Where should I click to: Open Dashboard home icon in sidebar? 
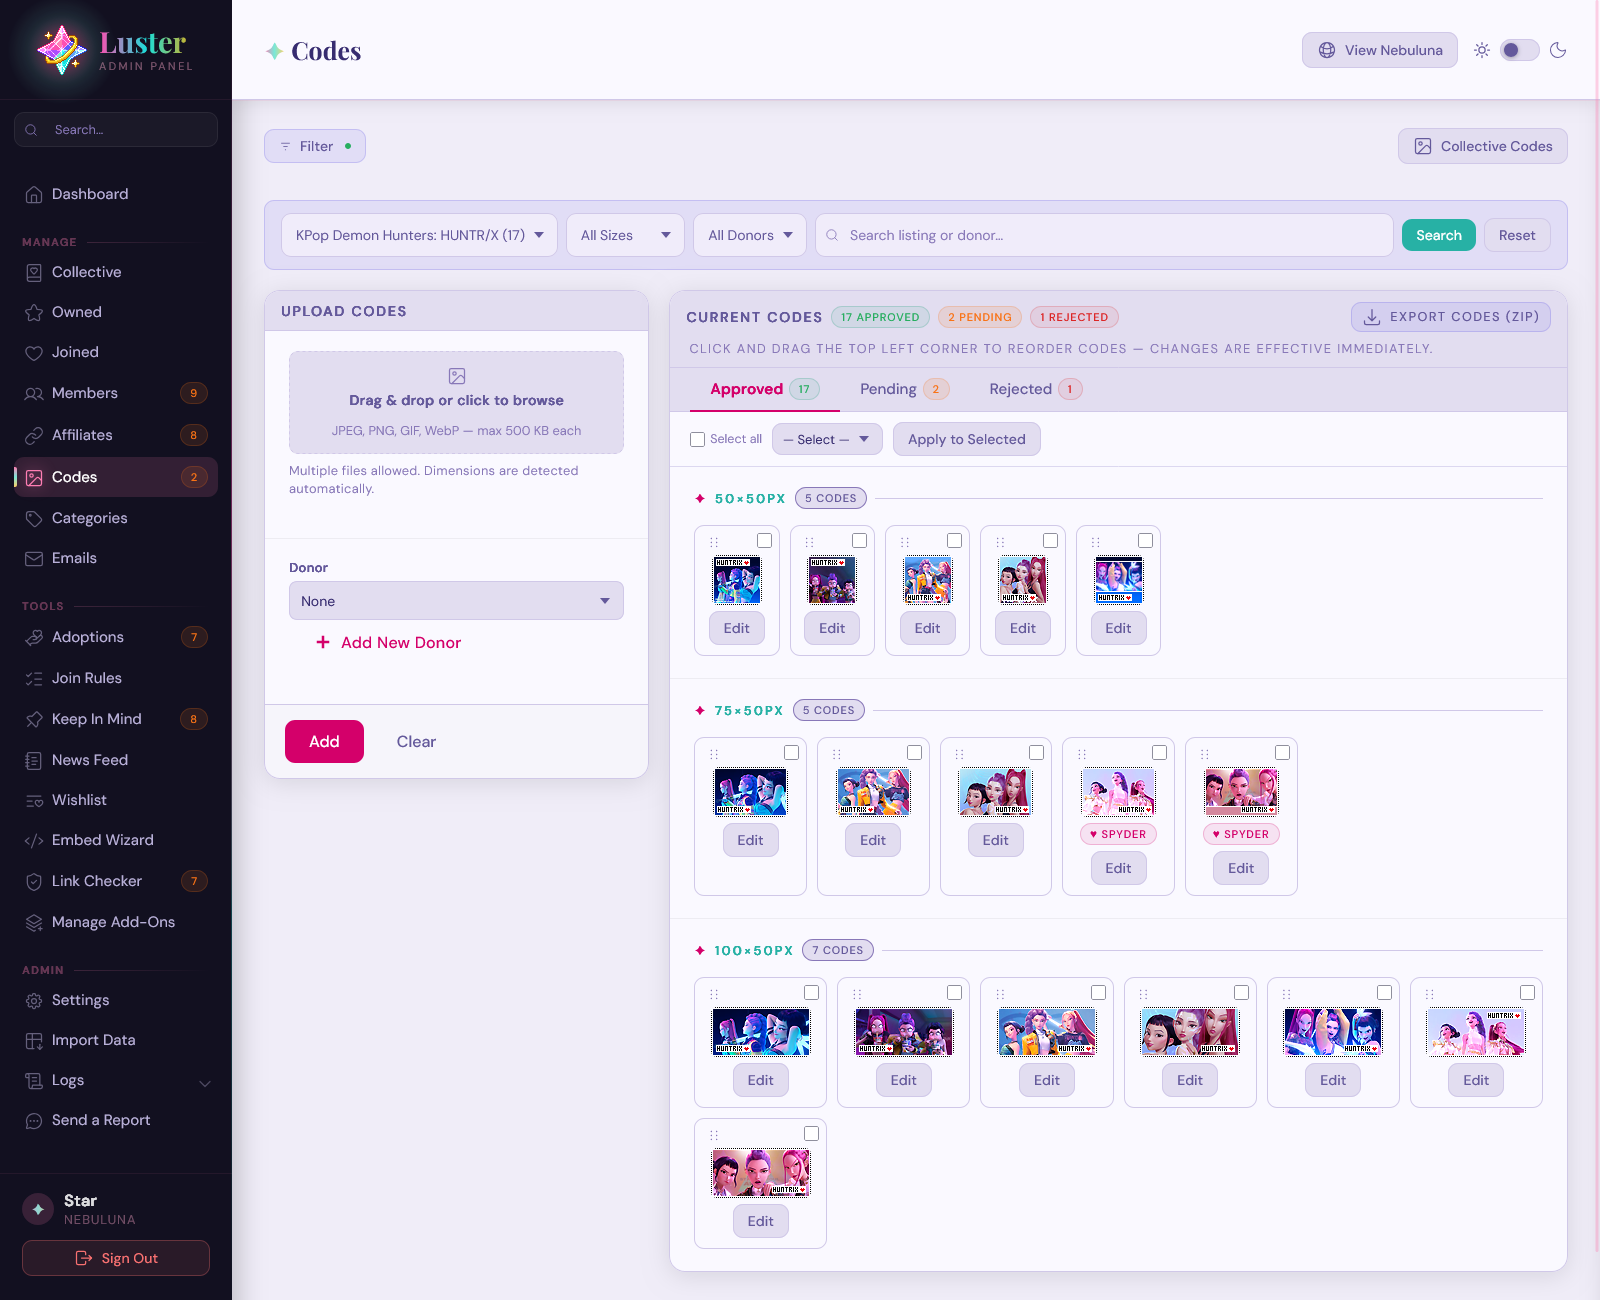(x=34, y=195)
